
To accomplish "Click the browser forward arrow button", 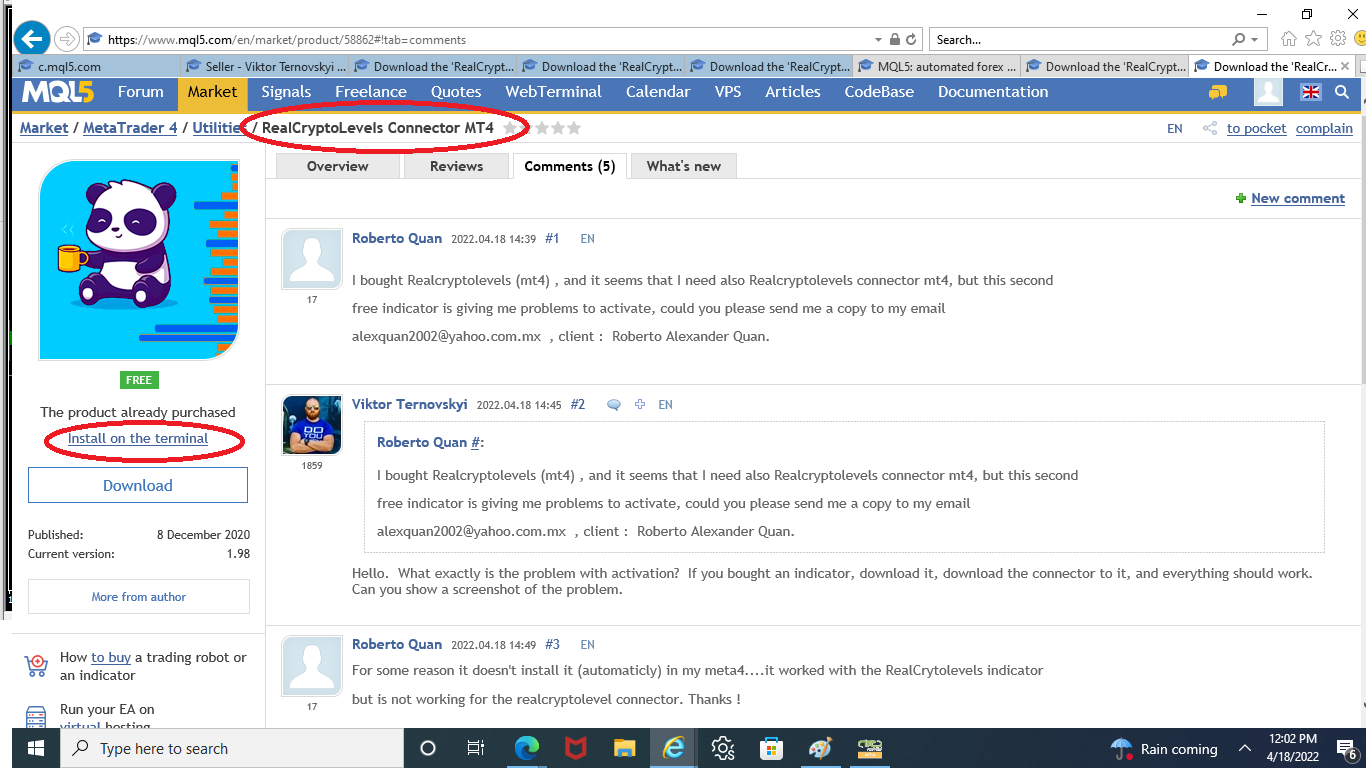I will [66, 39].
